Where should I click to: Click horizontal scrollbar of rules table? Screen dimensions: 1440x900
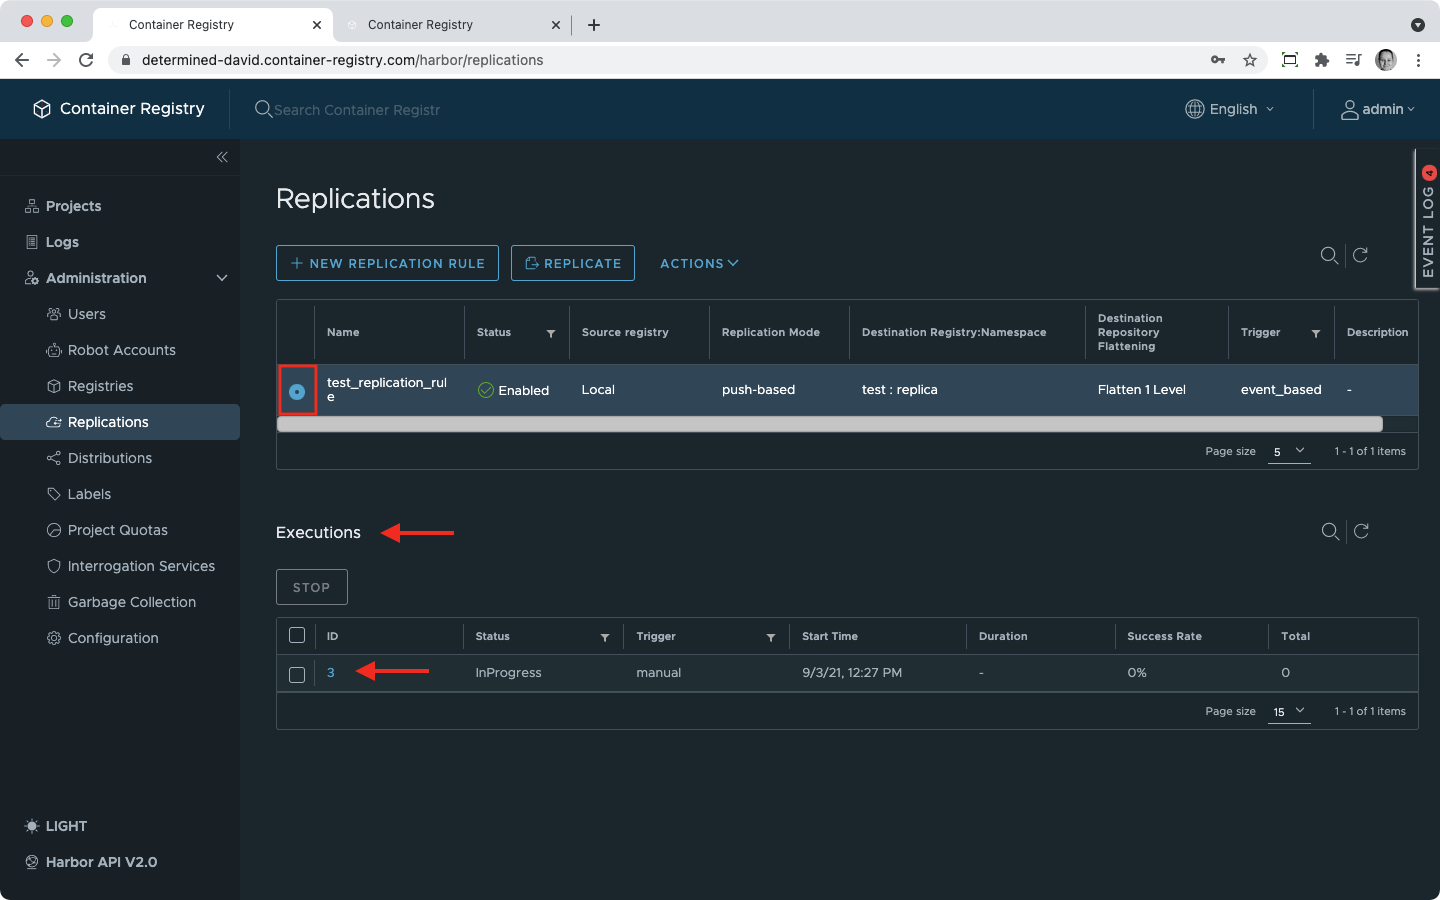[829, 424]
